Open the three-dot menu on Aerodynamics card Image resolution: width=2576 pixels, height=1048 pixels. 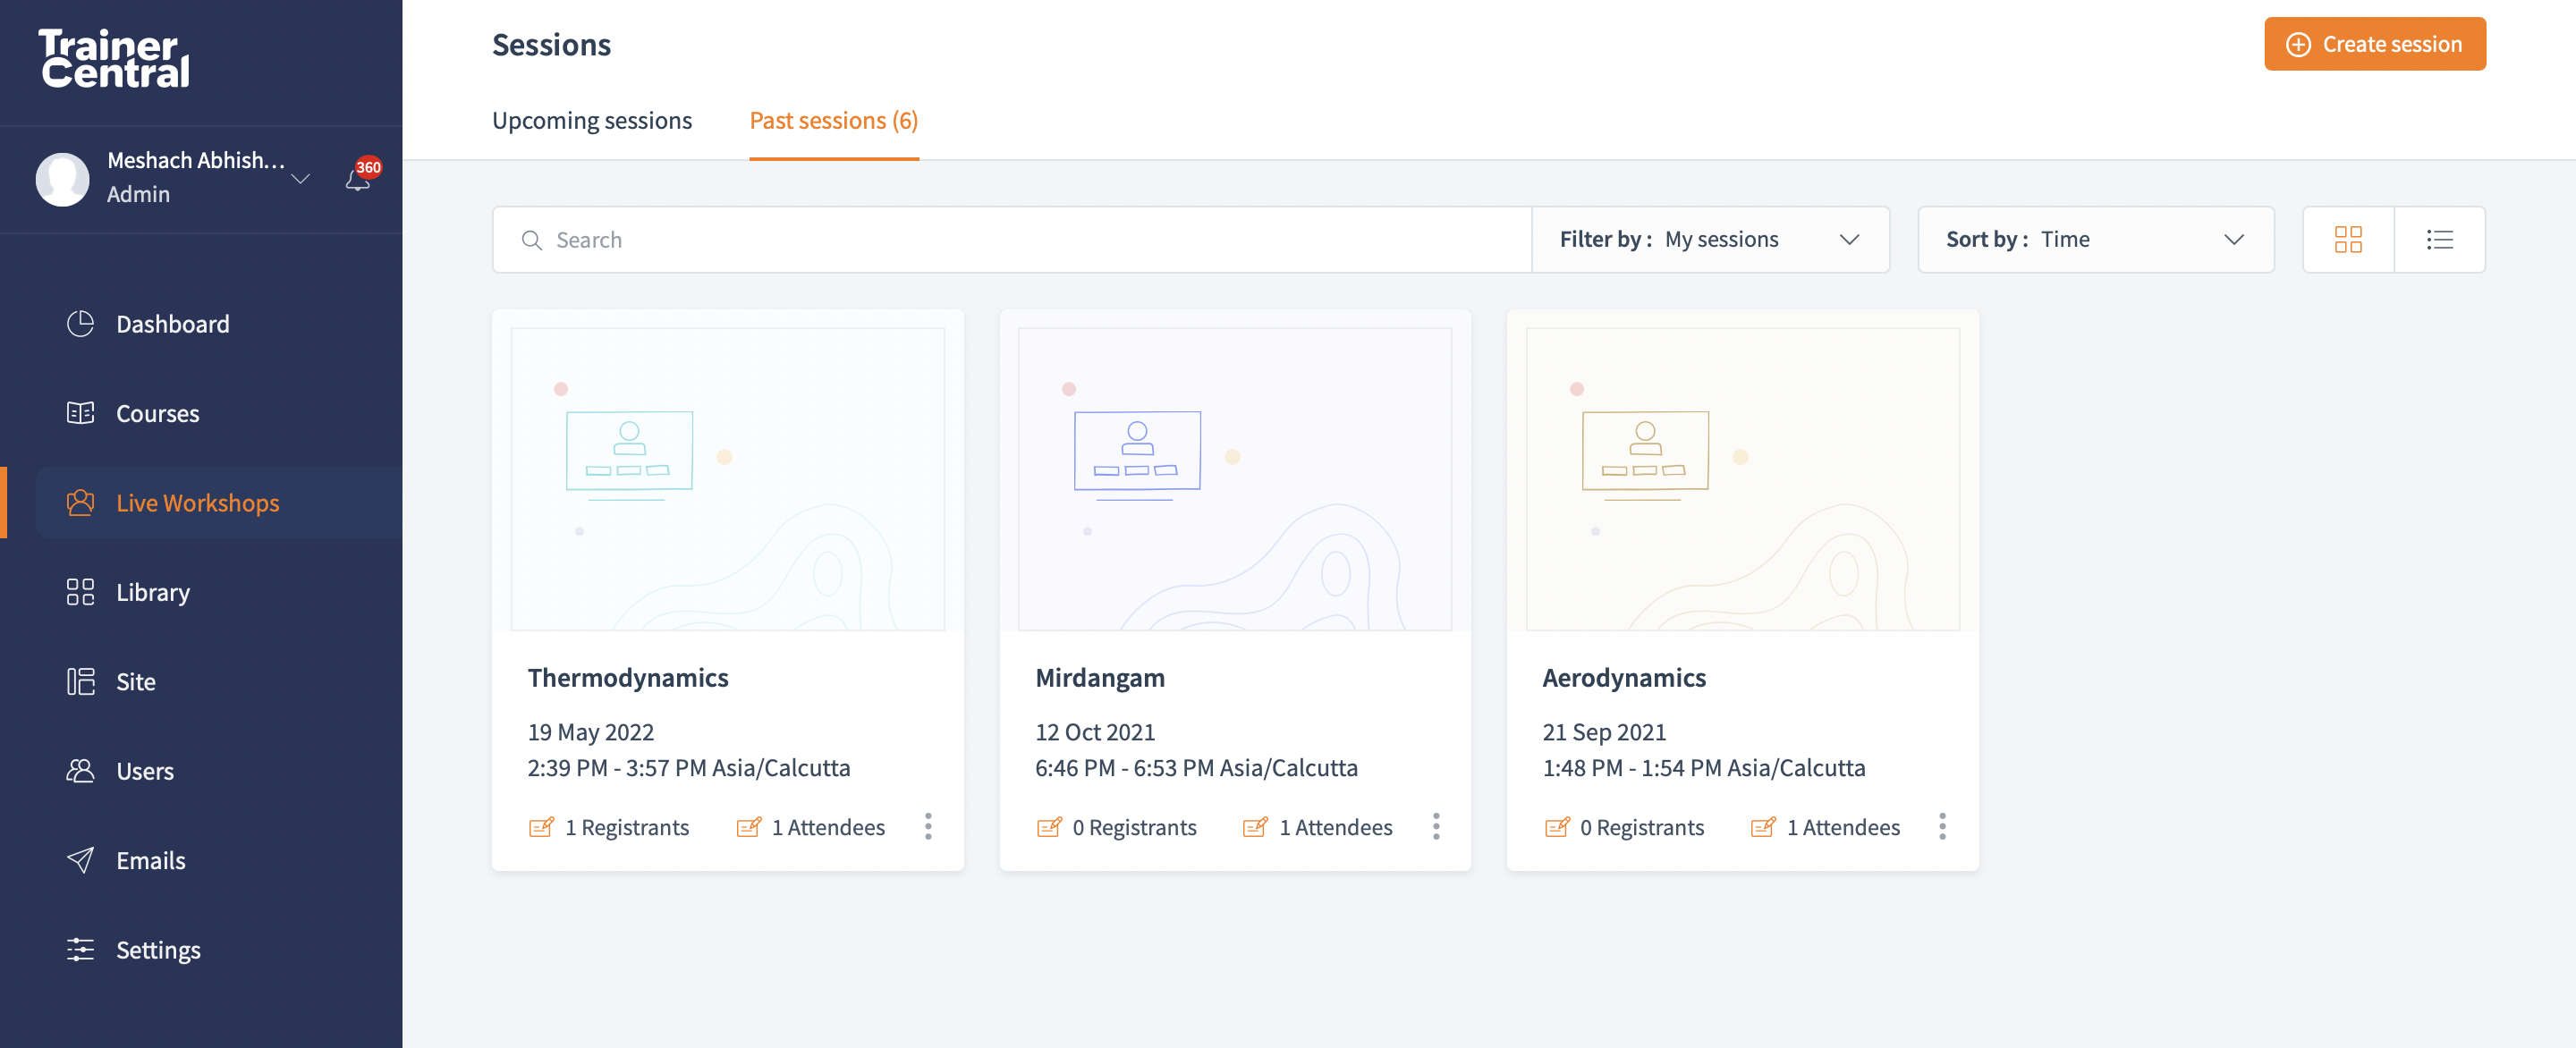coord(1942,826)
